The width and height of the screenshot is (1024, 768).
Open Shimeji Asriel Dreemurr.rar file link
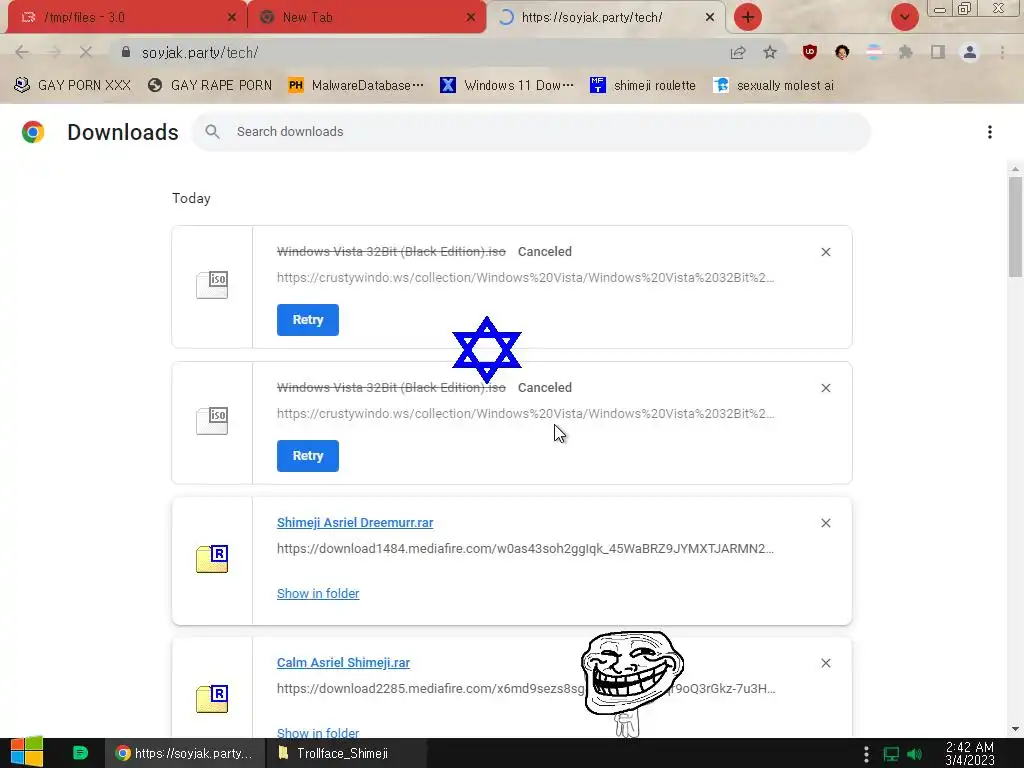[355, 522]
